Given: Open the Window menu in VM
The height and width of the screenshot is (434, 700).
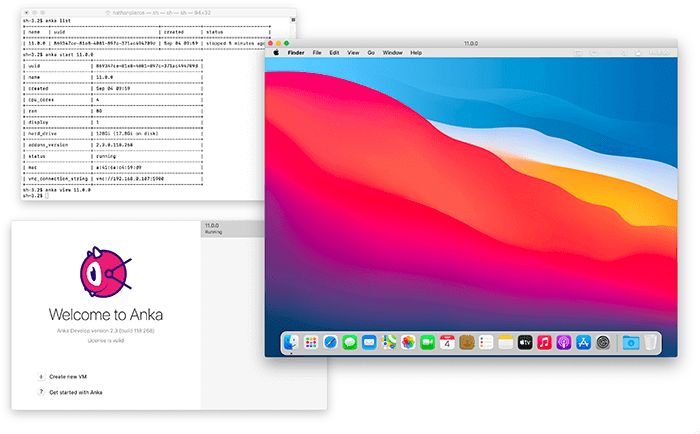Looking at the screenshot, I should [392, 53].
